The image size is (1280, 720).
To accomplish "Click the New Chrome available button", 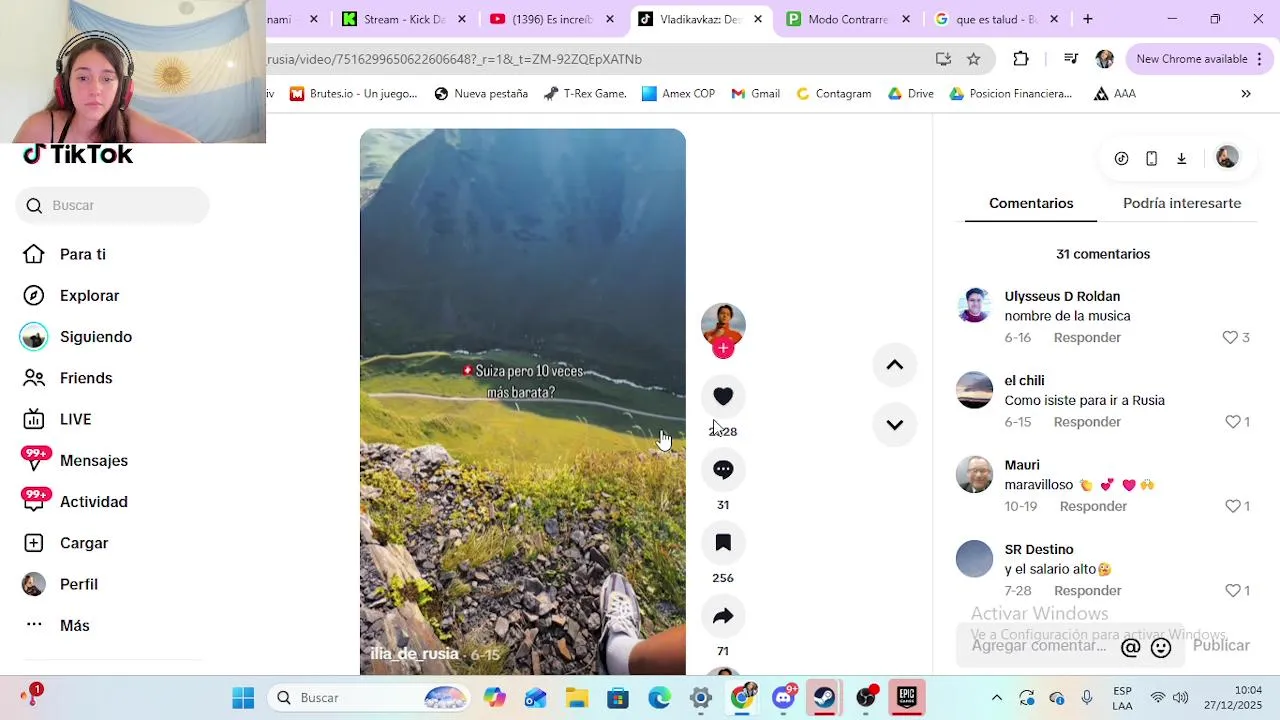I will [1198, 59].
